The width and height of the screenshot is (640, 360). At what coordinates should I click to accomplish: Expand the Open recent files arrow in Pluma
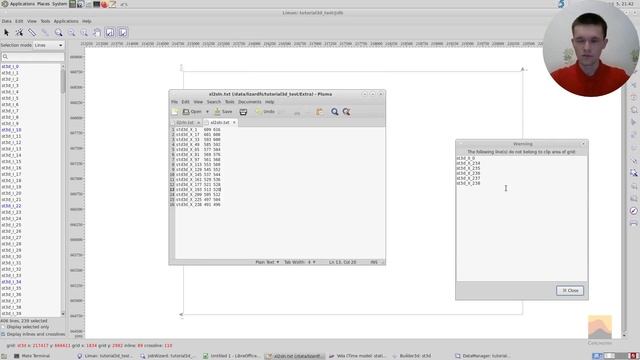pyautogui.click(x=207, y=112)
